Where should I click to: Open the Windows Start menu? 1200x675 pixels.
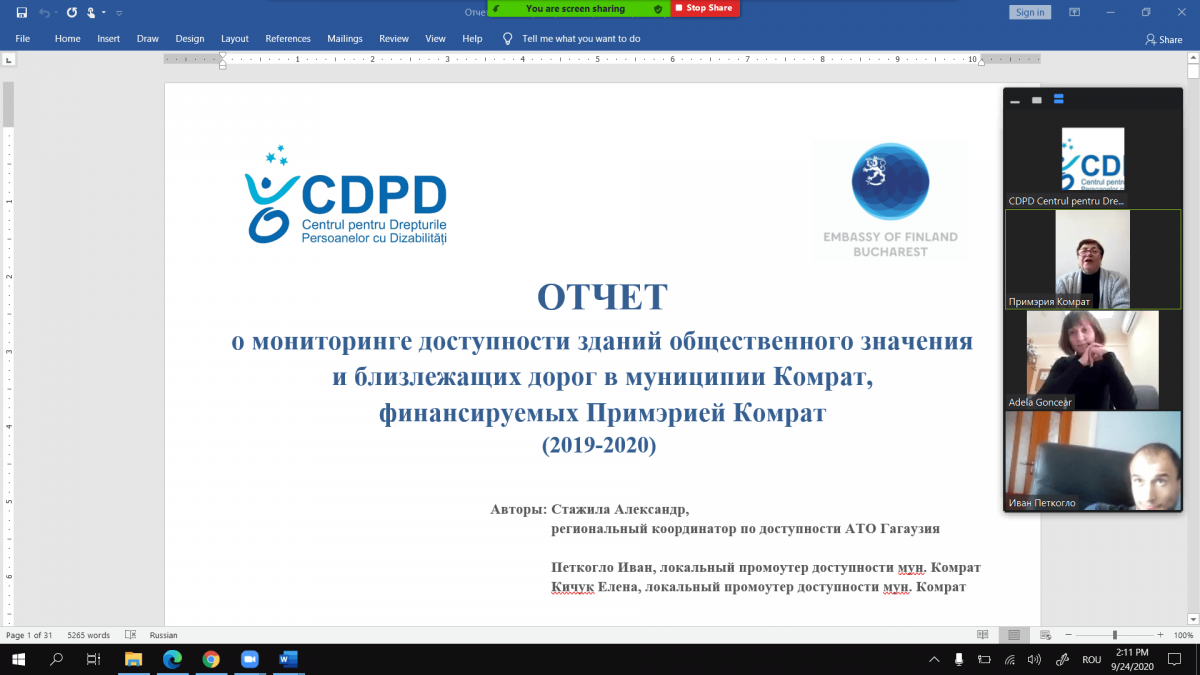pyautogui.click(x=19, y=659)
